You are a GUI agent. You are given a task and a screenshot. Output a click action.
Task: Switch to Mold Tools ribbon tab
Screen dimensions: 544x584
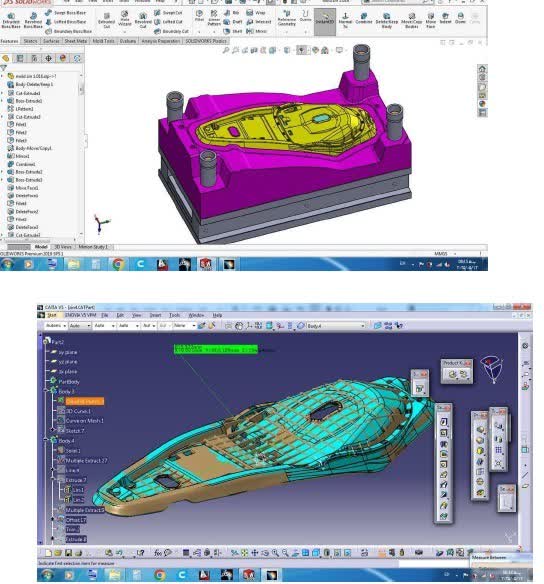(104, 41)
